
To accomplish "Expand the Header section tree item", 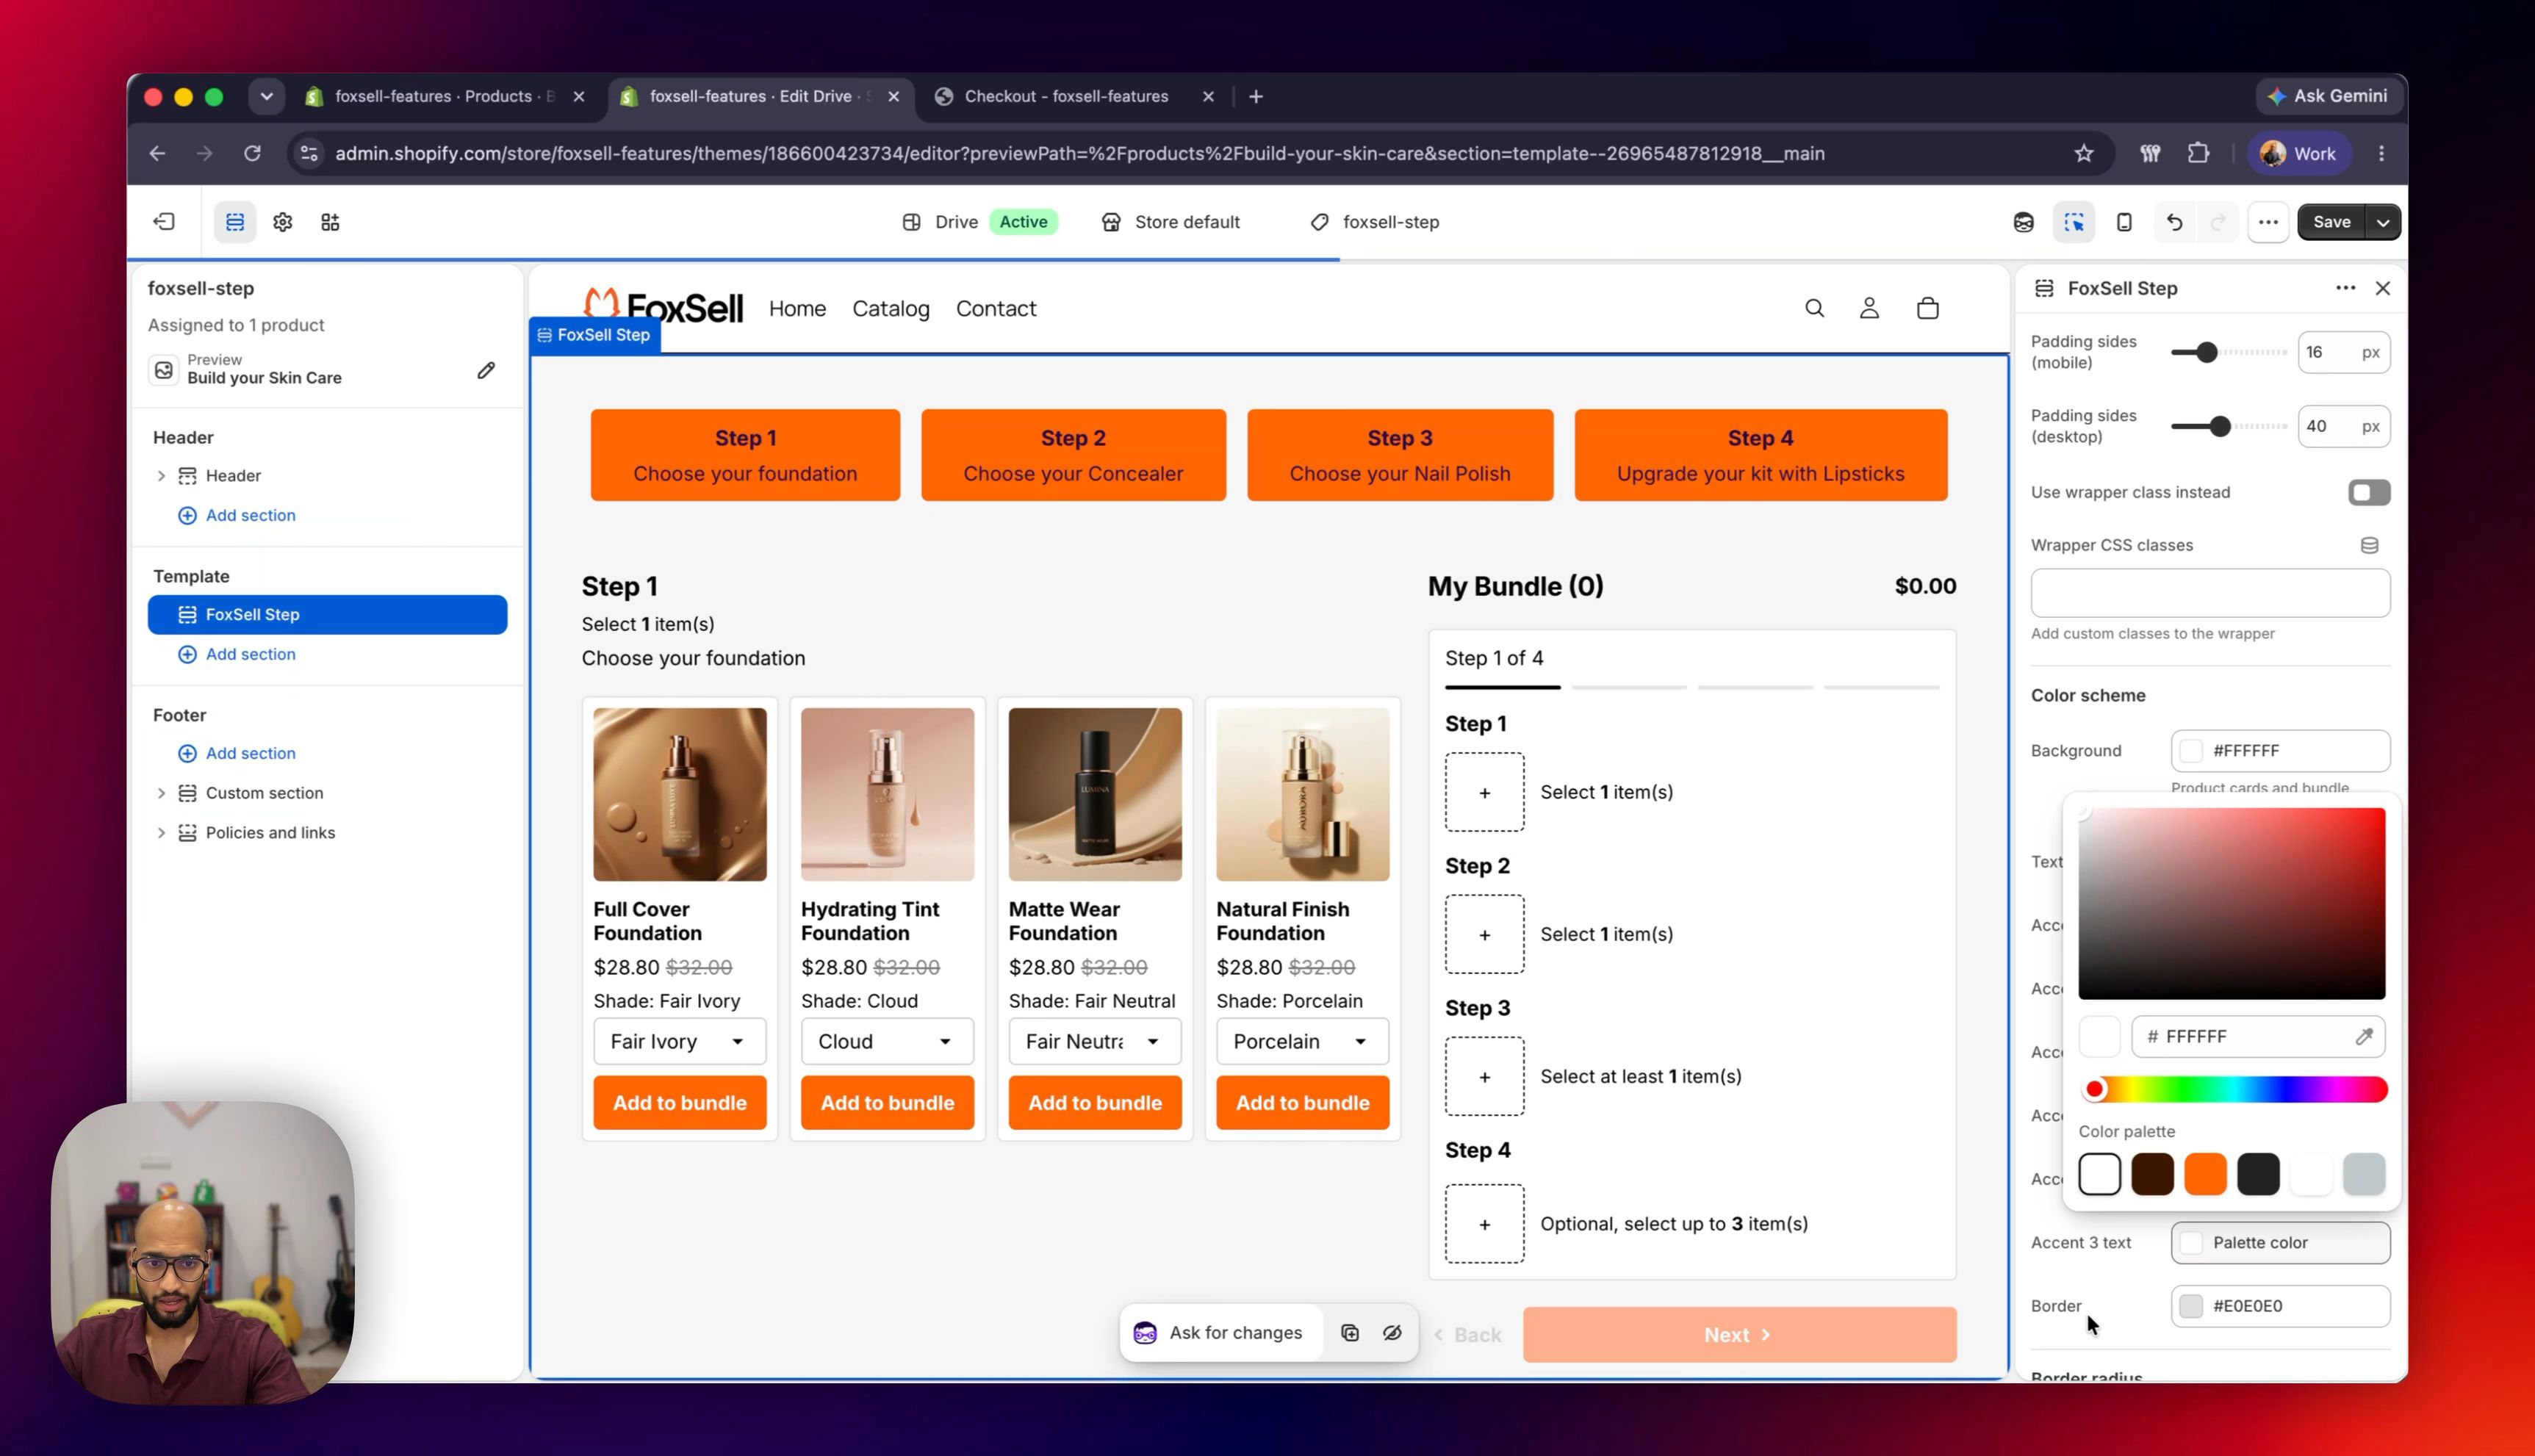I will click(x=161, y=476).
